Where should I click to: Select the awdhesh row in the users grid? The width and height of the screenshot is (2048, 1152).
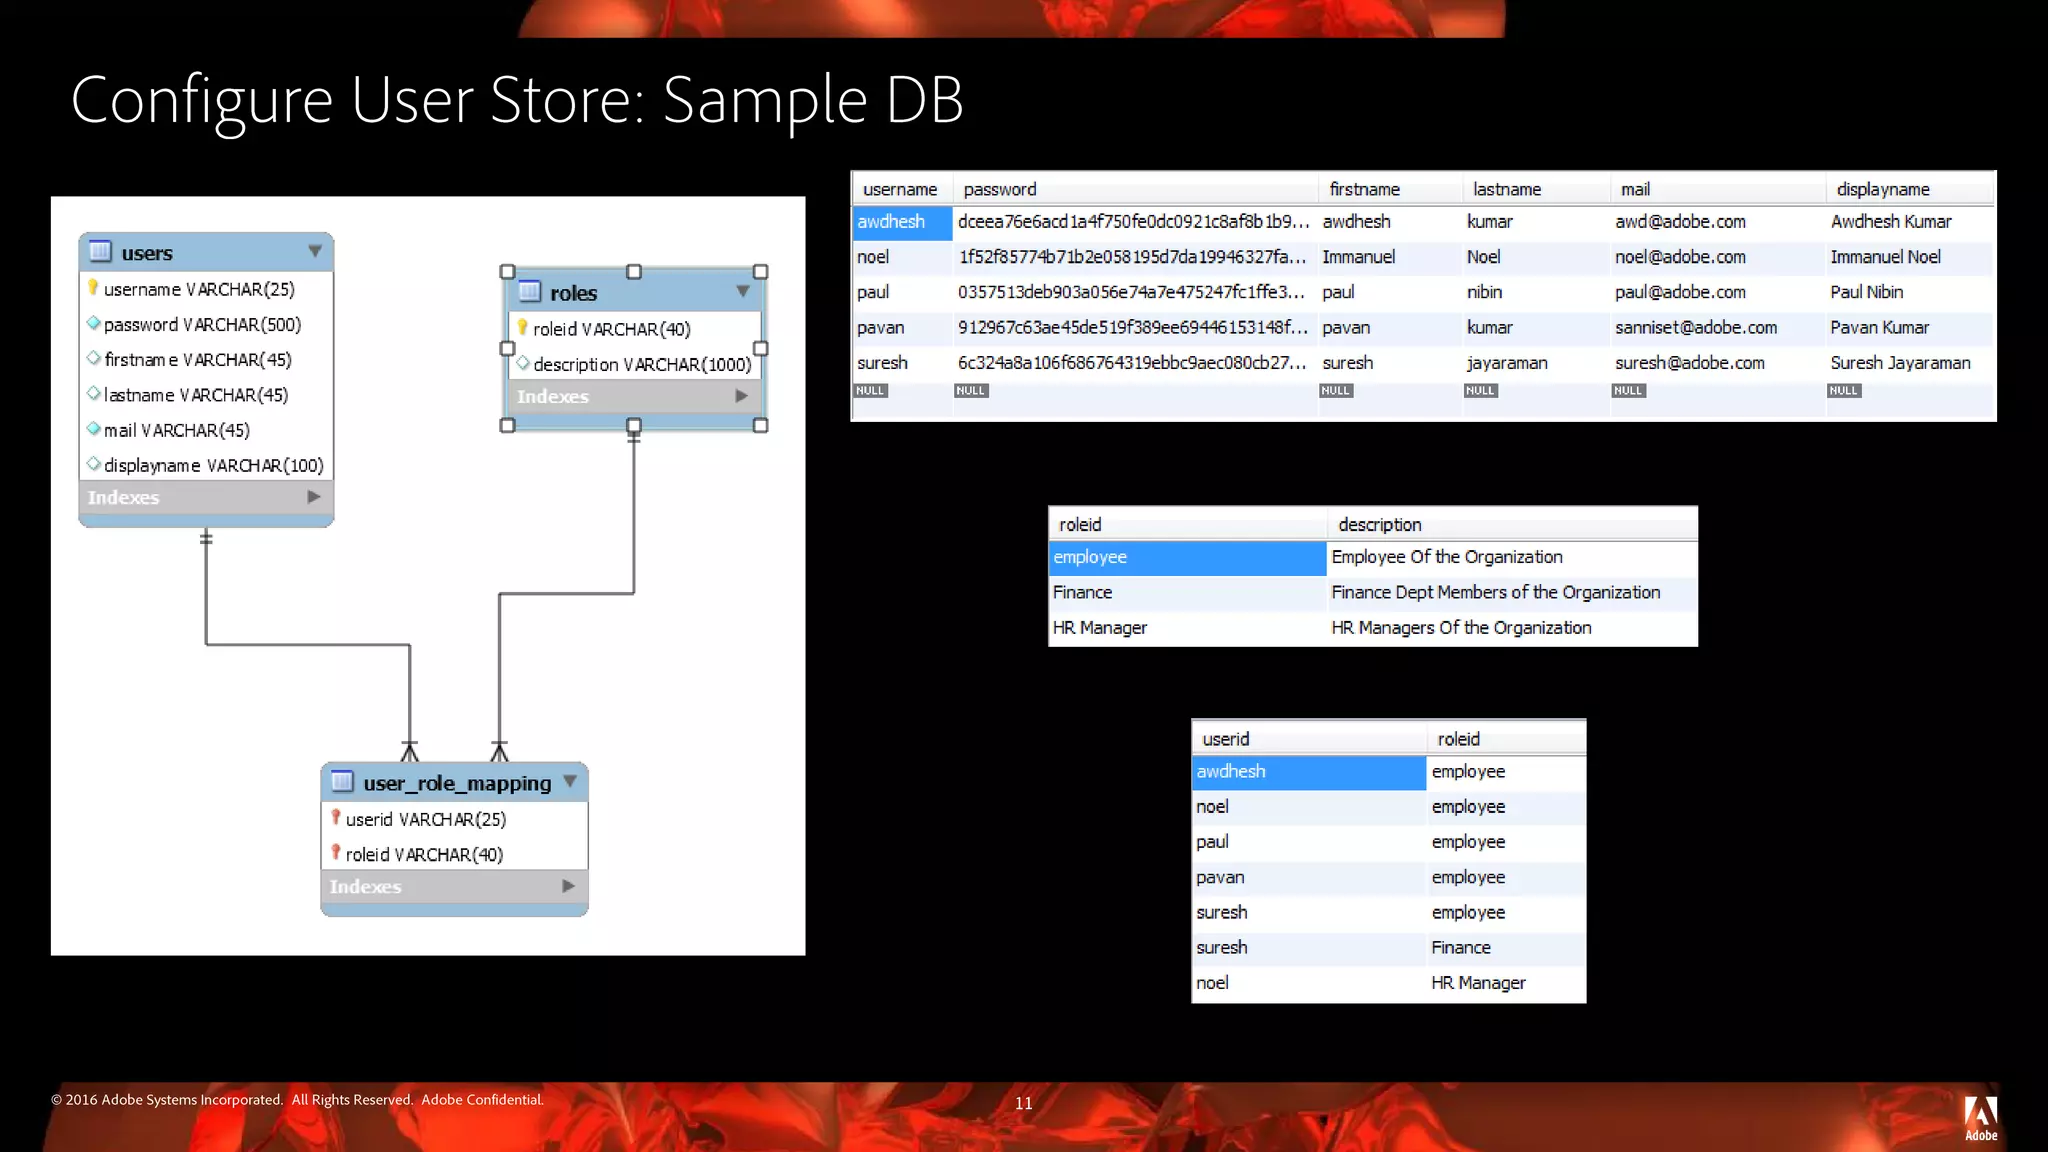tap(891, 222)
